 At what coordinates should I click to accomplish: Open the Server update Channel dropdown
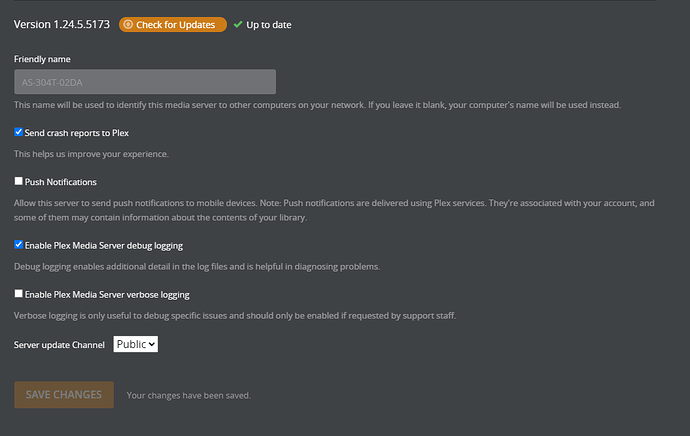pos(136,344)
